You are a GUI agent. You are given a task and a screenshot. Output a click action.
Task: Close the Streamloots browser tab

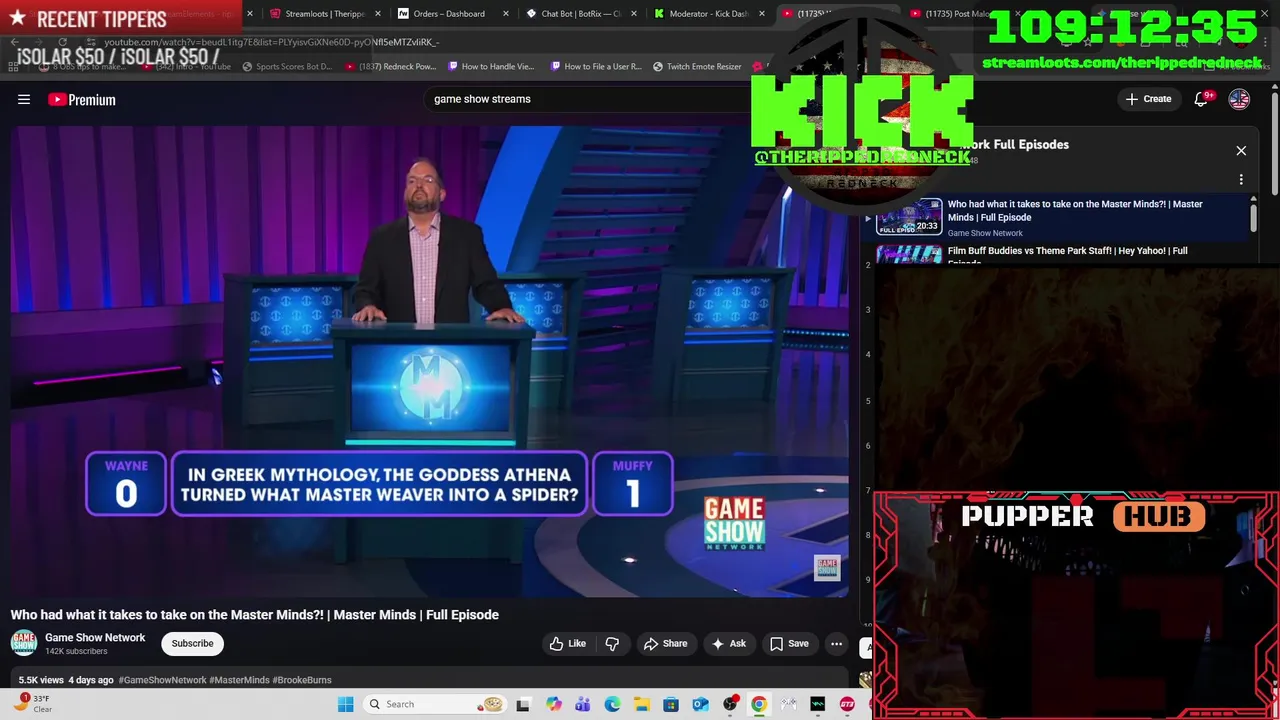pyautogui.click(x=378, y=14)
